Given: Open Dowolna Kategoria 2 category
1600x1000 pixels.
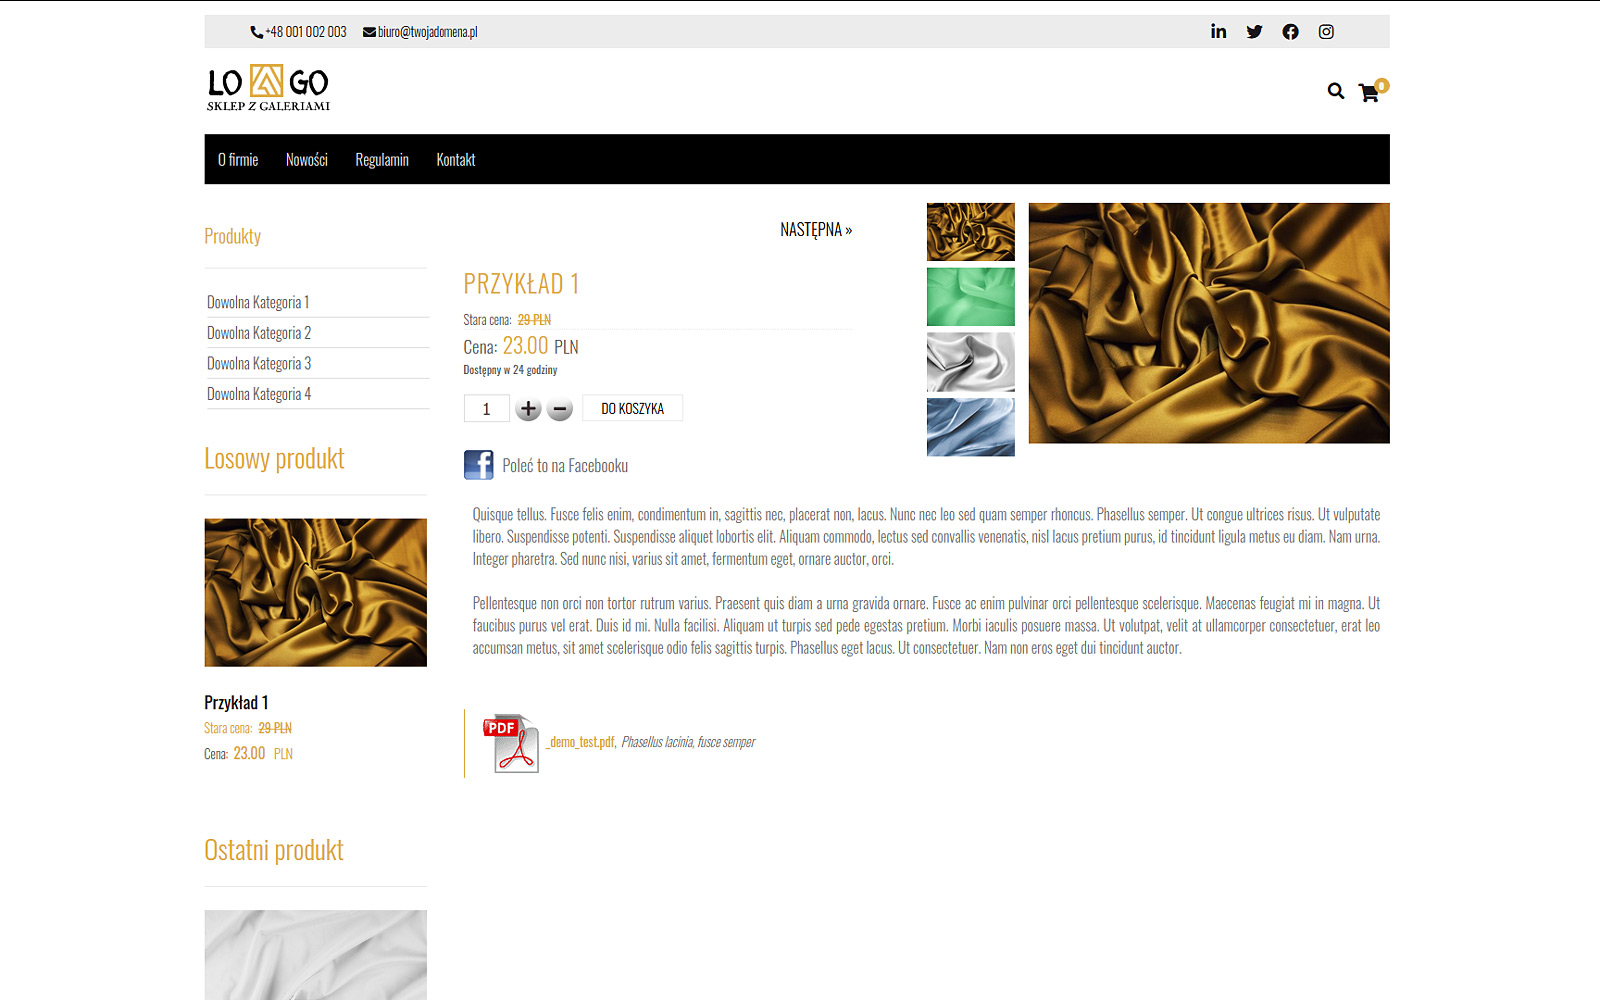Looking at the screenshot, I should click(x=259, y=333).
